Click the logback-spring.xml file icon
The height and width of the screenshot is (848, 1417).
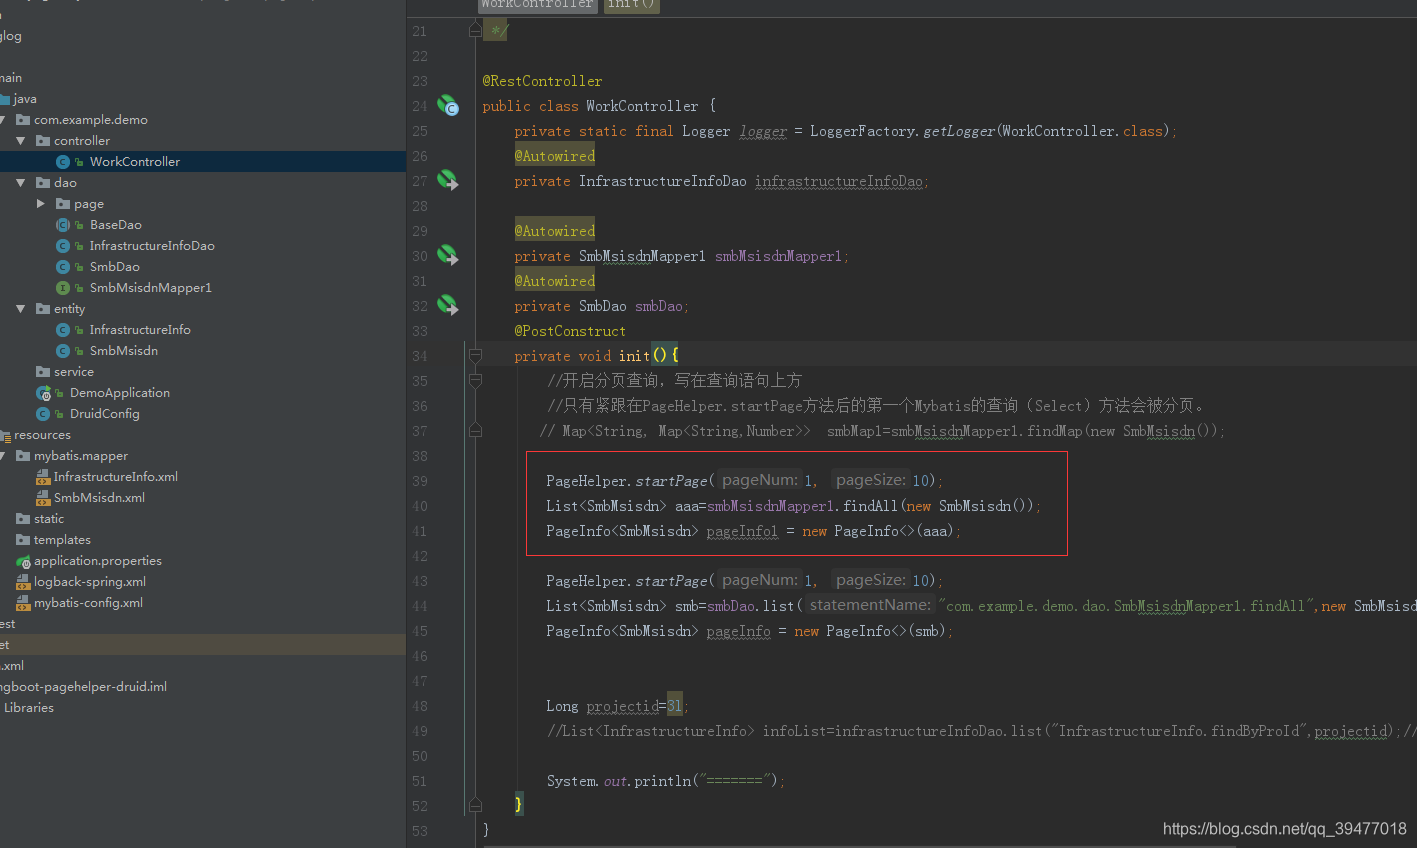[23, 582]
